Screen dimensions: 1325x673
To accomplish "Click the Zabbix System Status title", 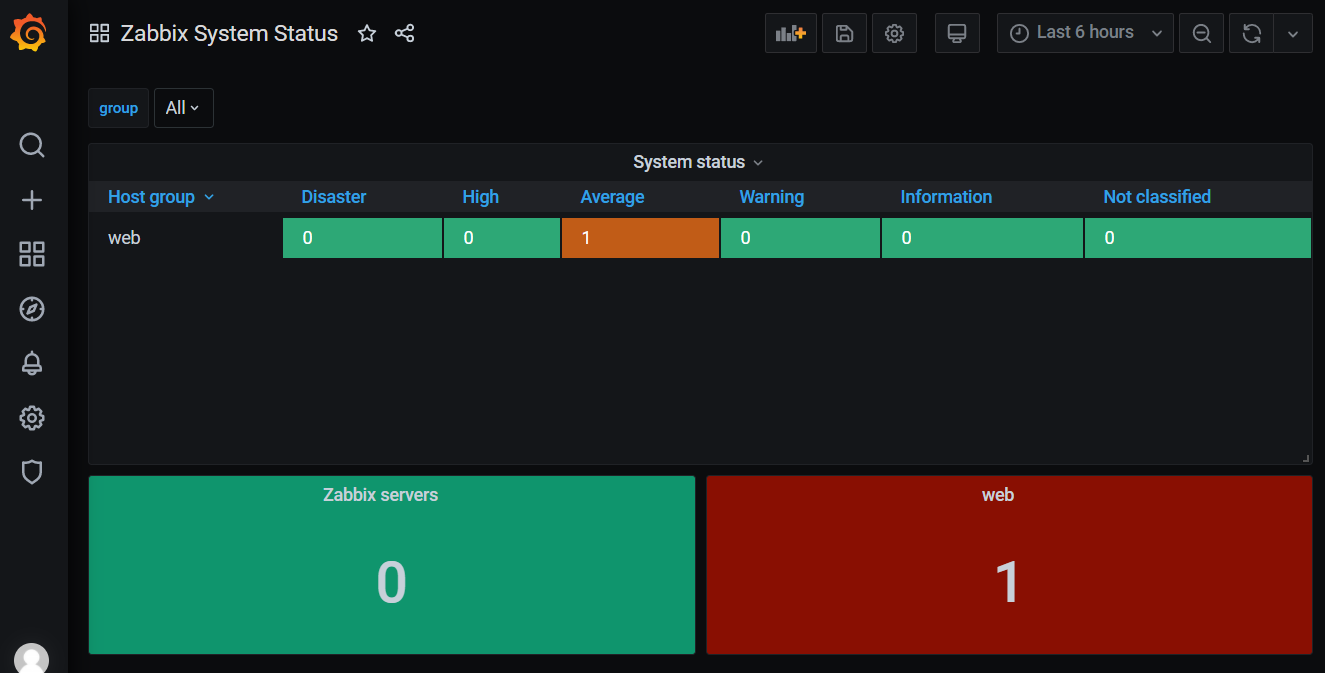I will (229, 33).
